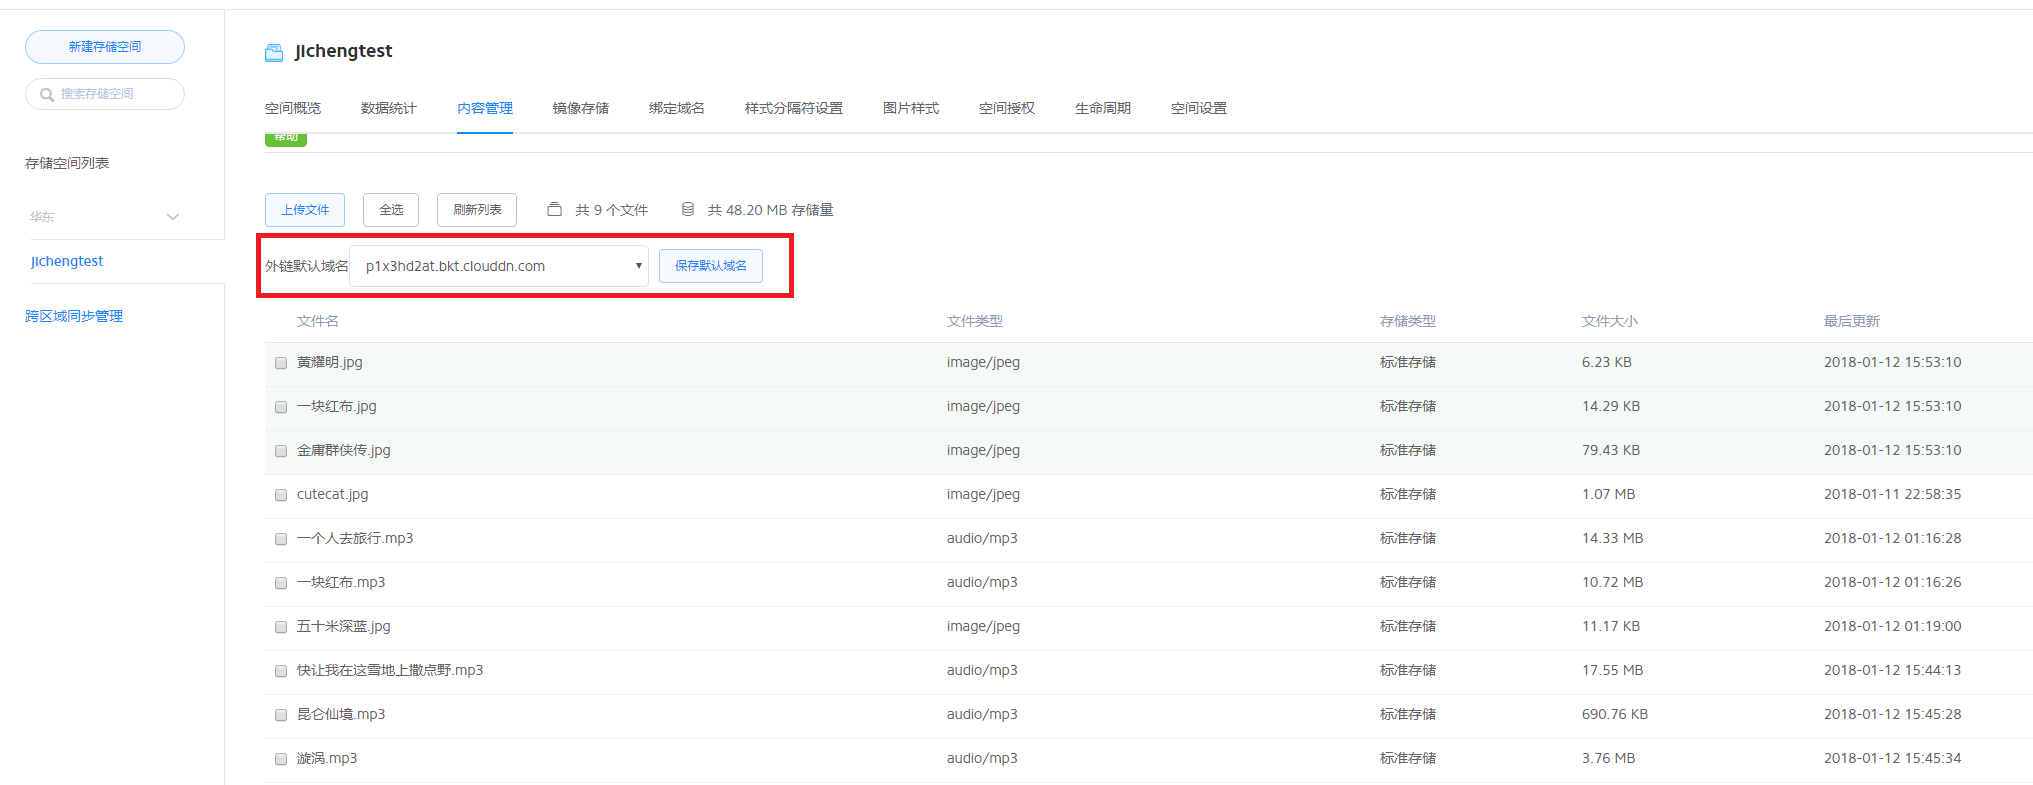The height and width of the screenshot is (785, 2033).
Task: Click the 存储空间列表 heading
Action: [67, 163]
